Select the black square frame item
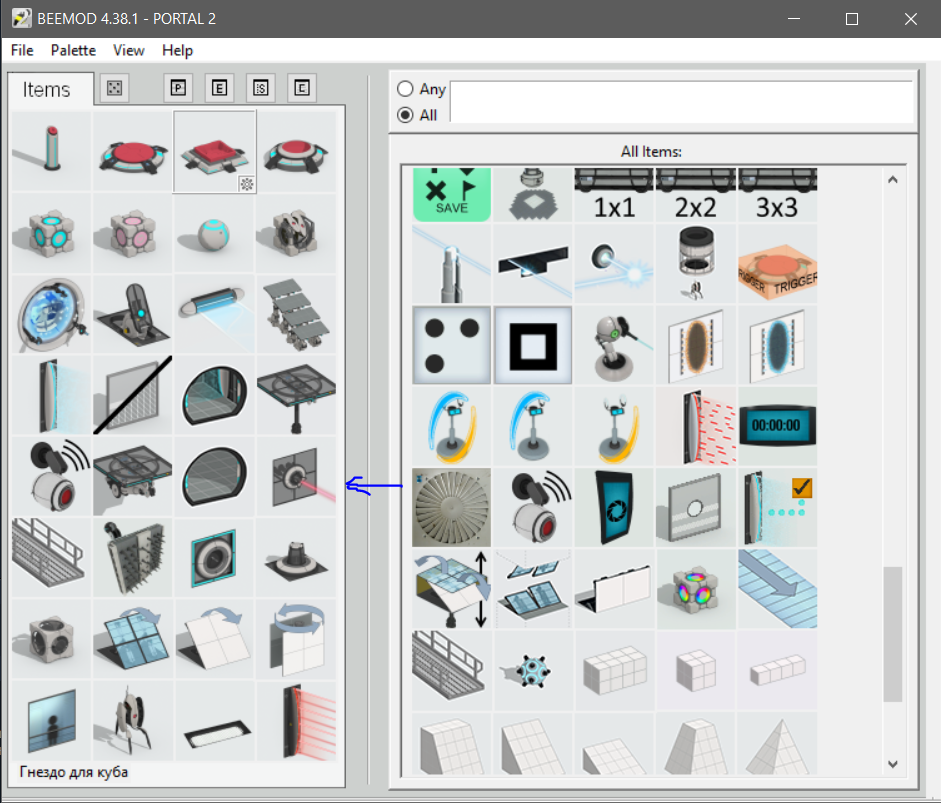Image resolution: width=941 pixels, height=803 pixels. tap(533, 345)
